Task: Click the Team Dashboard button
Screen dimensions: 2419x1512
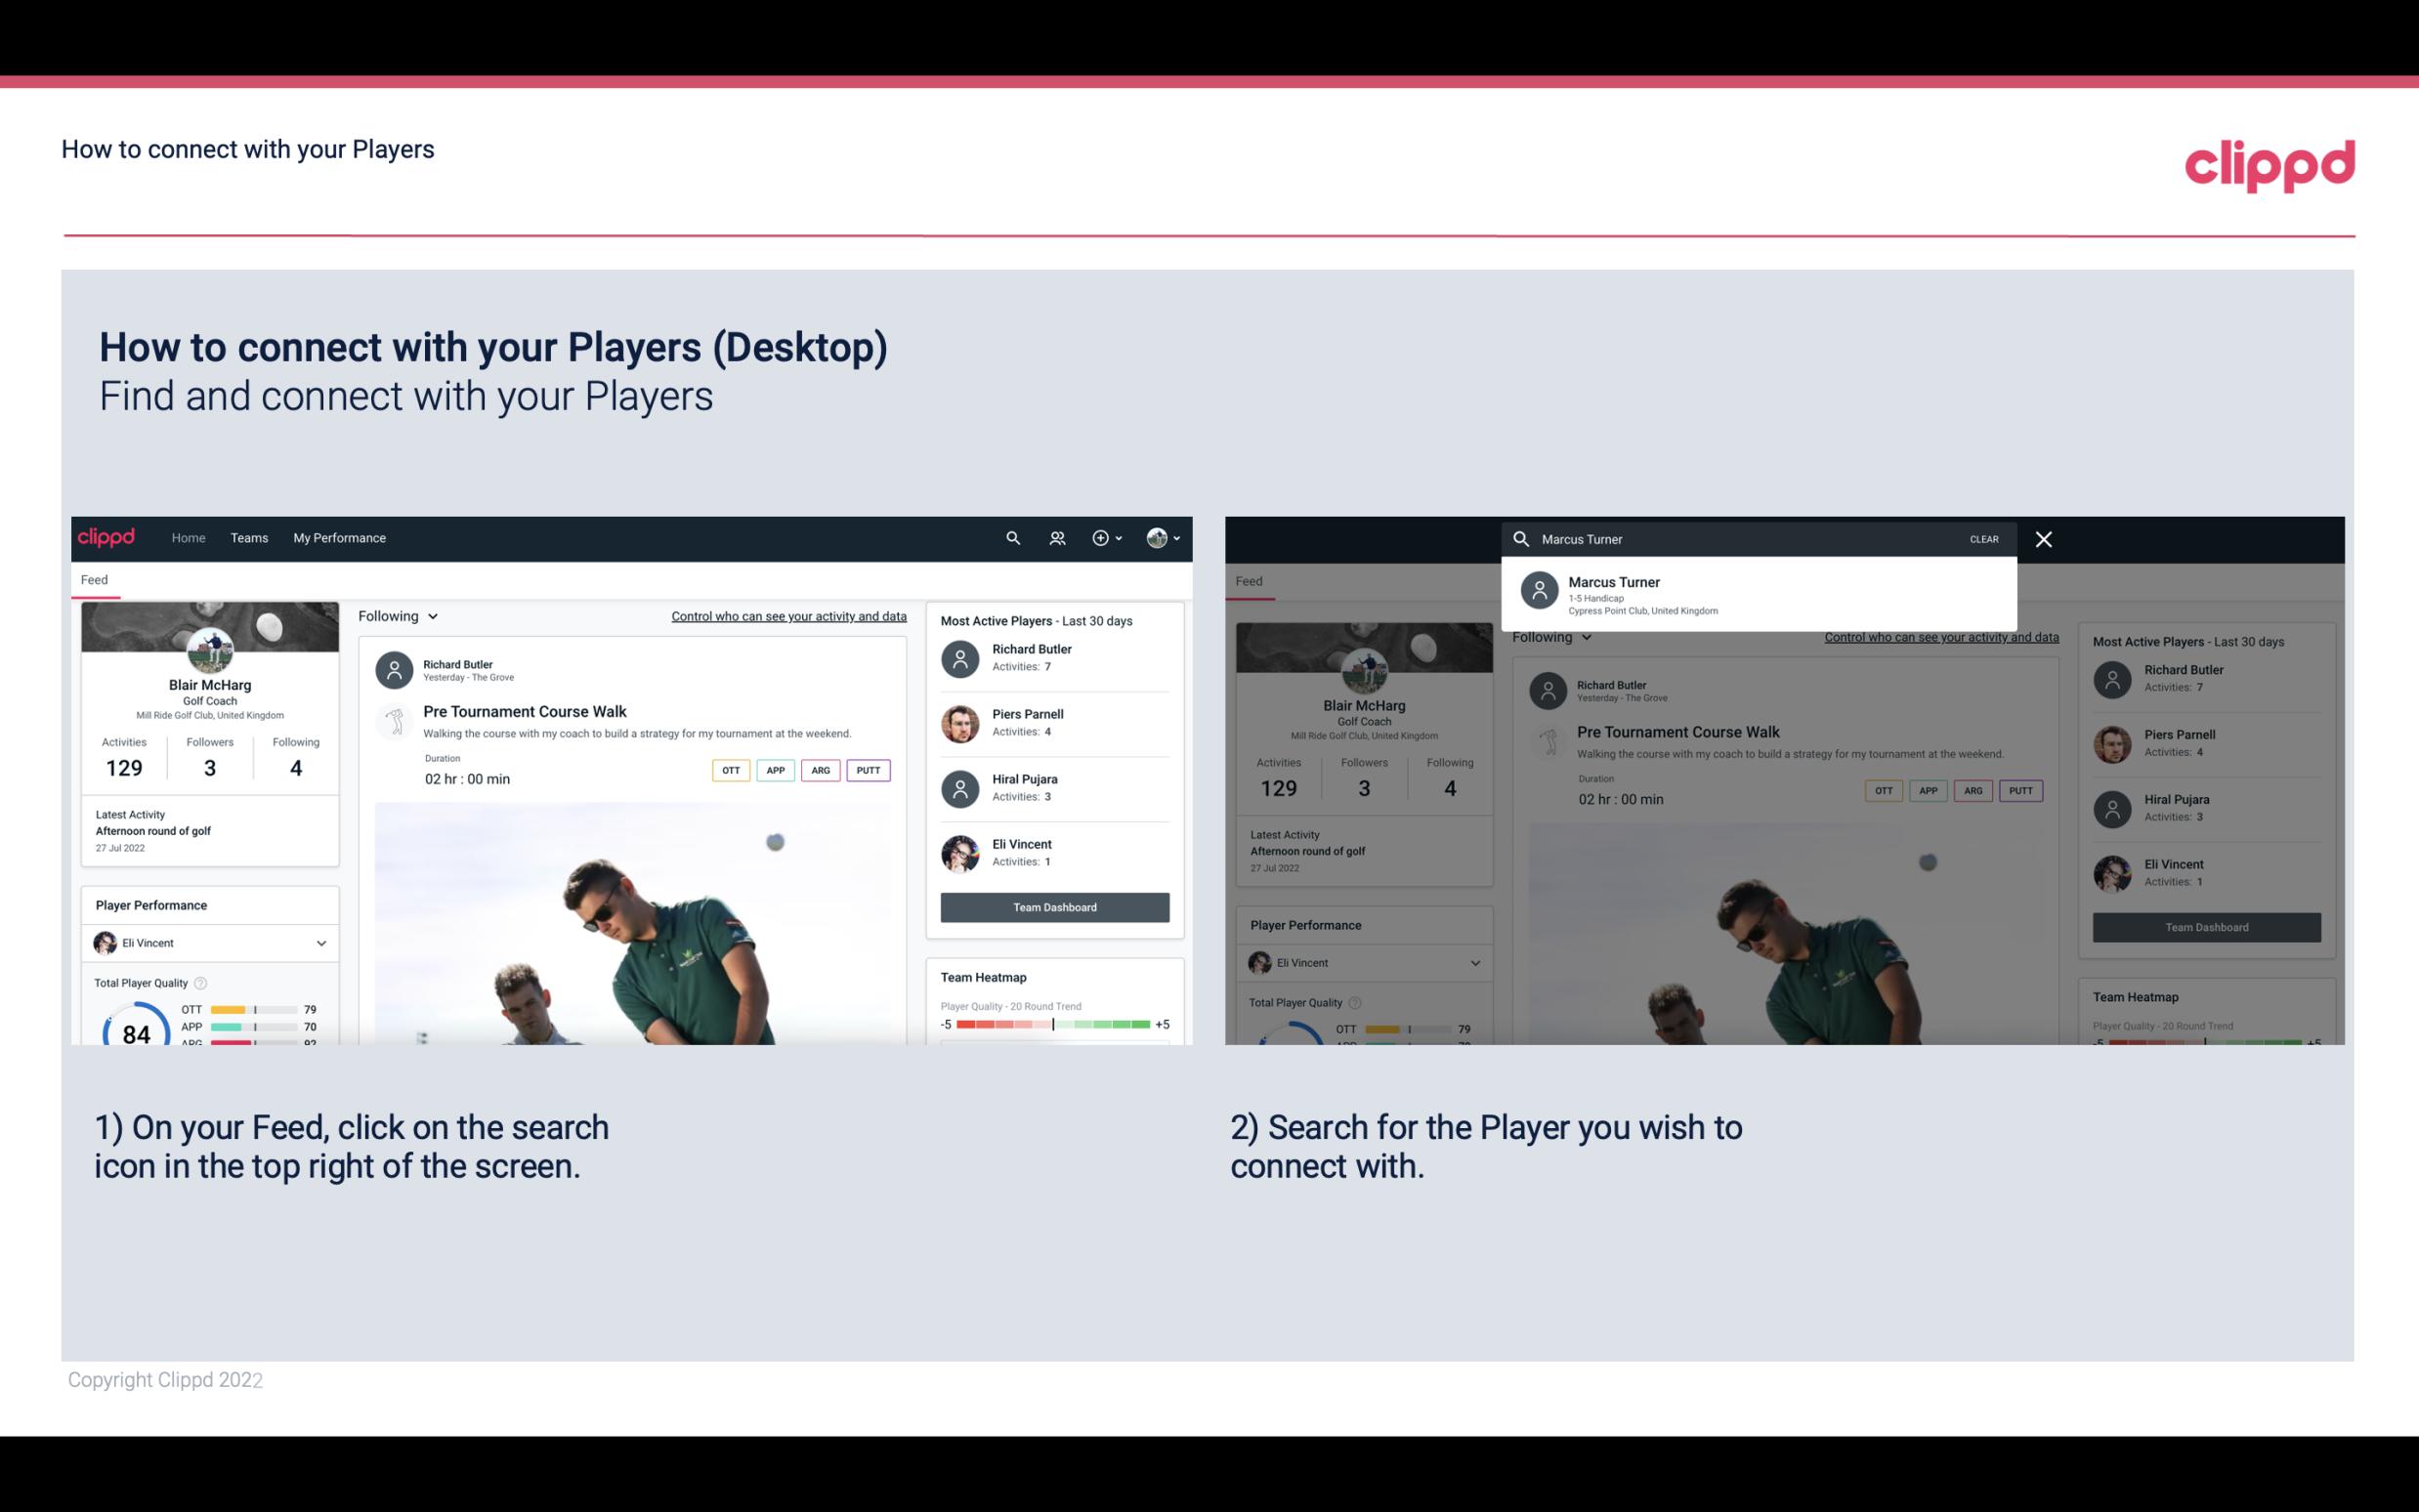Action: point(1053,905)
